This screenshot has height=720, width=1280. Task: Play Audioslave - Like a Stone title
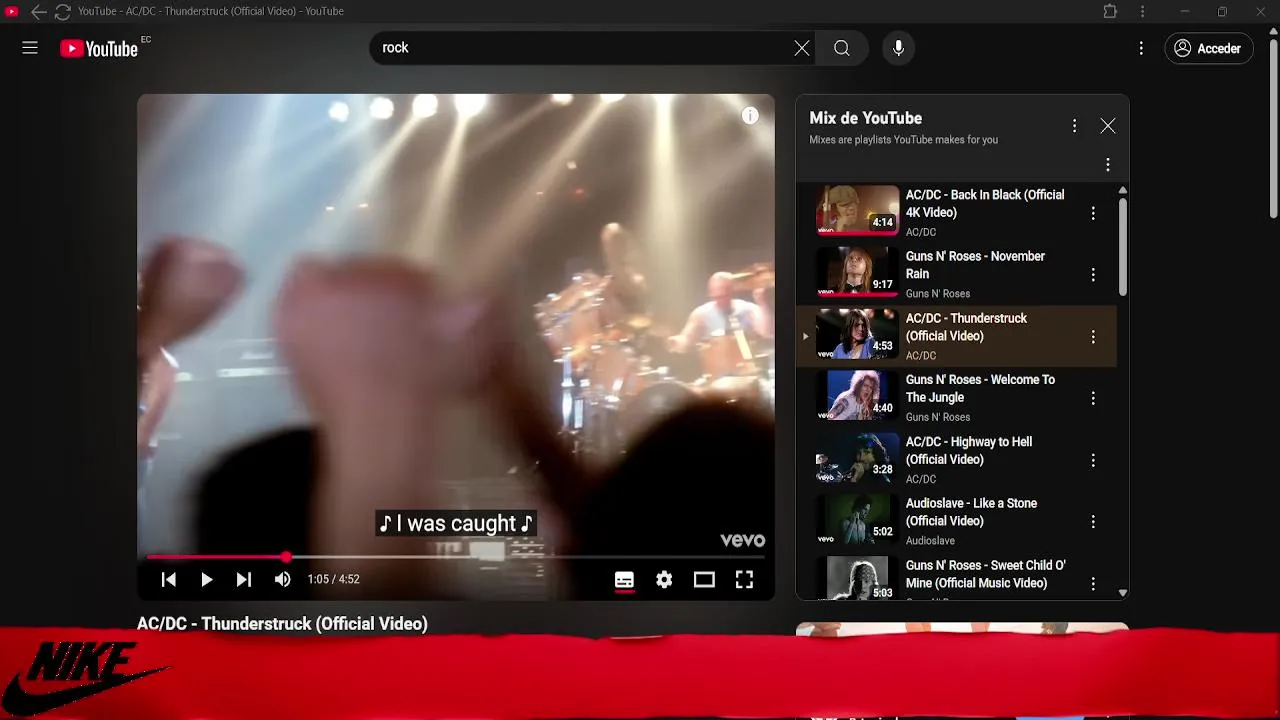(971, 512)
